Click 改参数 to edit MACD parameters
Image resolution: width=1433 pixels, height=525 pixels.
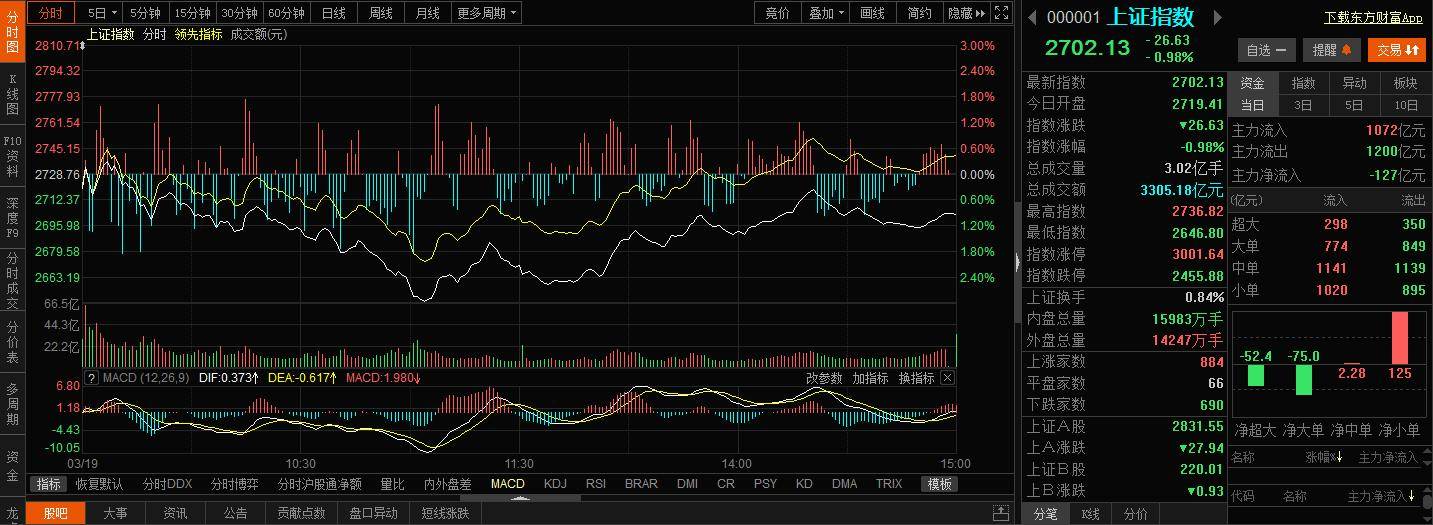[x=825, y=378]
